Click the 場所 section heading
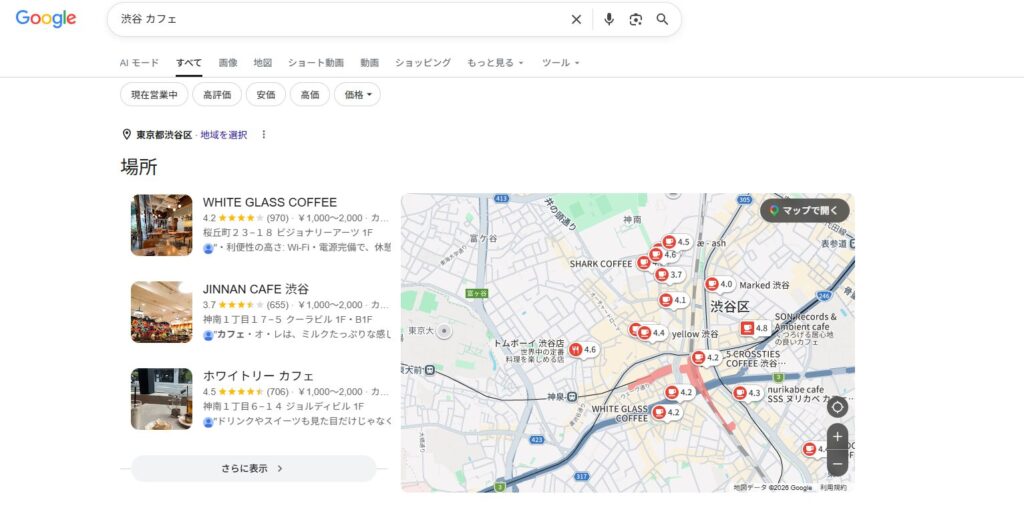The image size is (1024, 514). 139,167
